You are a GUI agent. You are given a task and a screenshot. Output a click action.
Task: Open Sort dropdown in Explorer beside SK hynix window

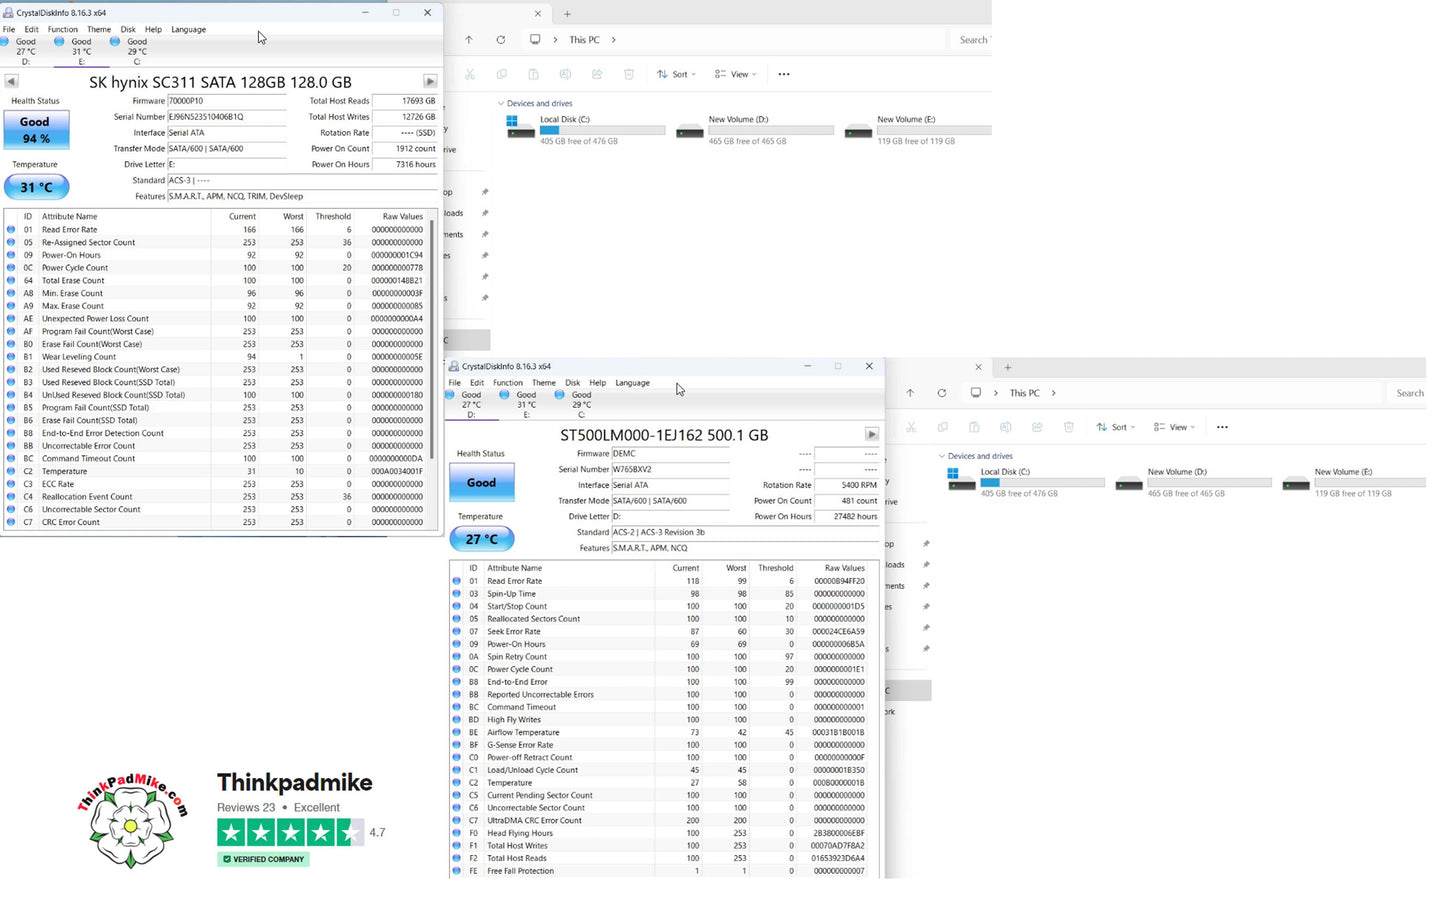(675, 74)
